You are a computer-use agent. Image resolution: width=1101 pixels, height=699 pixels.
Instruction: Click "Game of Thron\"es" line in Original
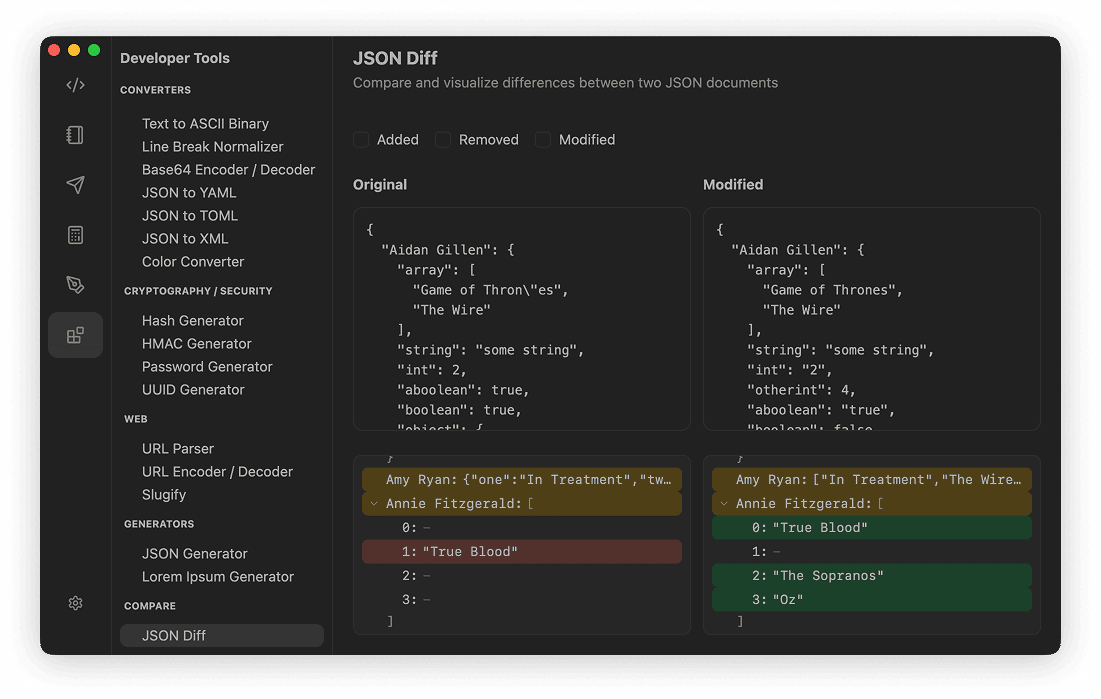coord(490,290)
